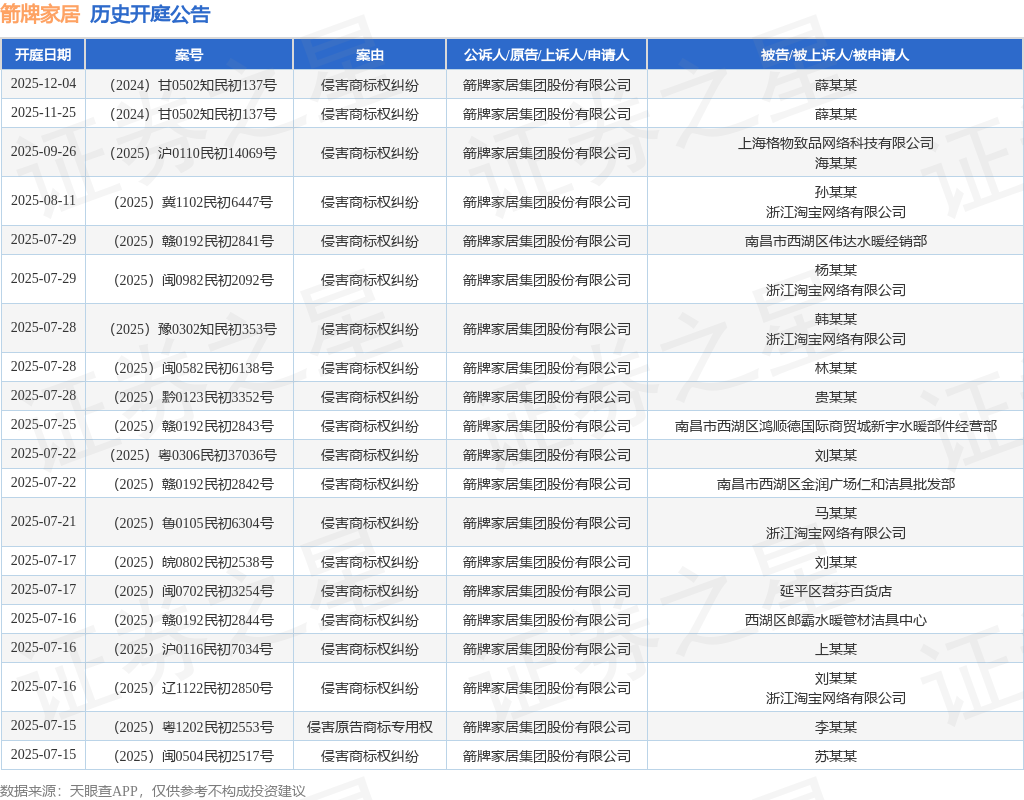Image resolution: width=1024 pixels, height=800 pixels.
Task: Select the 案号 column header
Action: 189,55
